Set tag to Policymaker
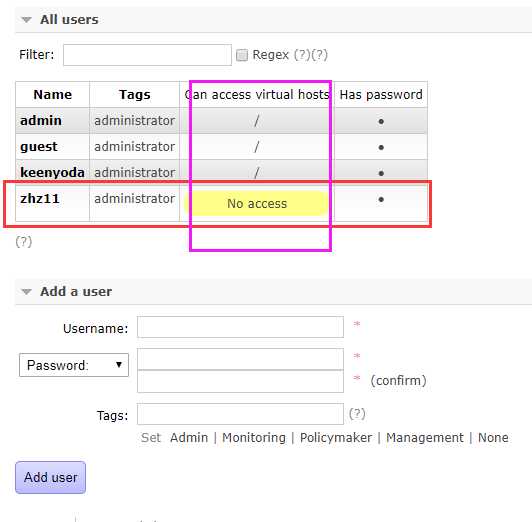The height and width of the screenshot is (522, 532). (336, 438)
